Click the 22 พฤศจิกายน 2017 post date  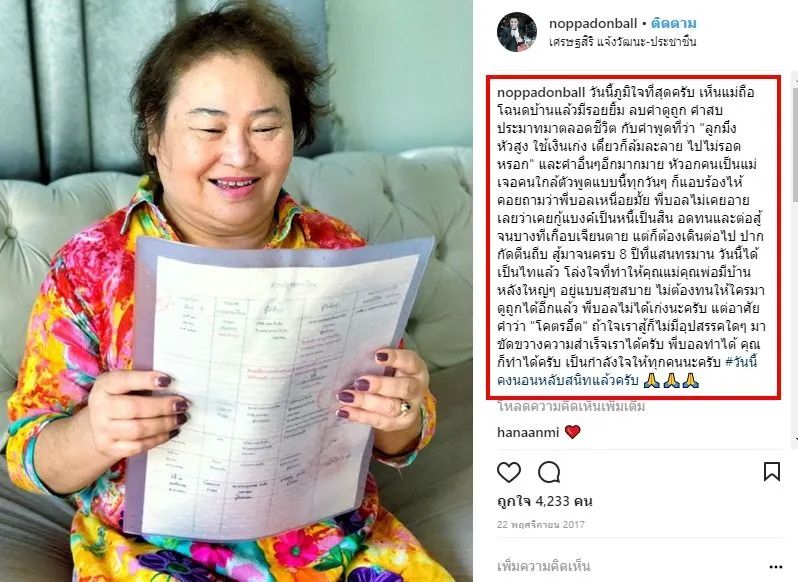point(540,525)
